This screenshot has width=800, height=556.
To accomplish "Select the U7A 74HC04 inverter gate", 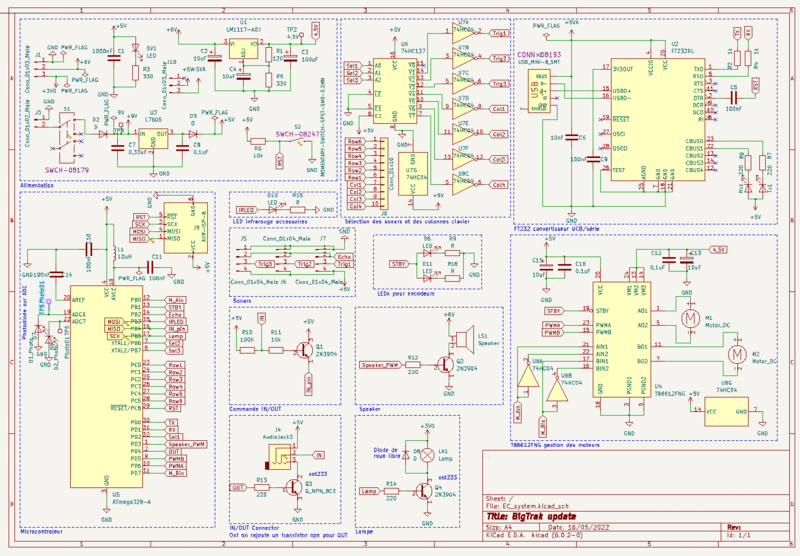I will click(462, 34).
